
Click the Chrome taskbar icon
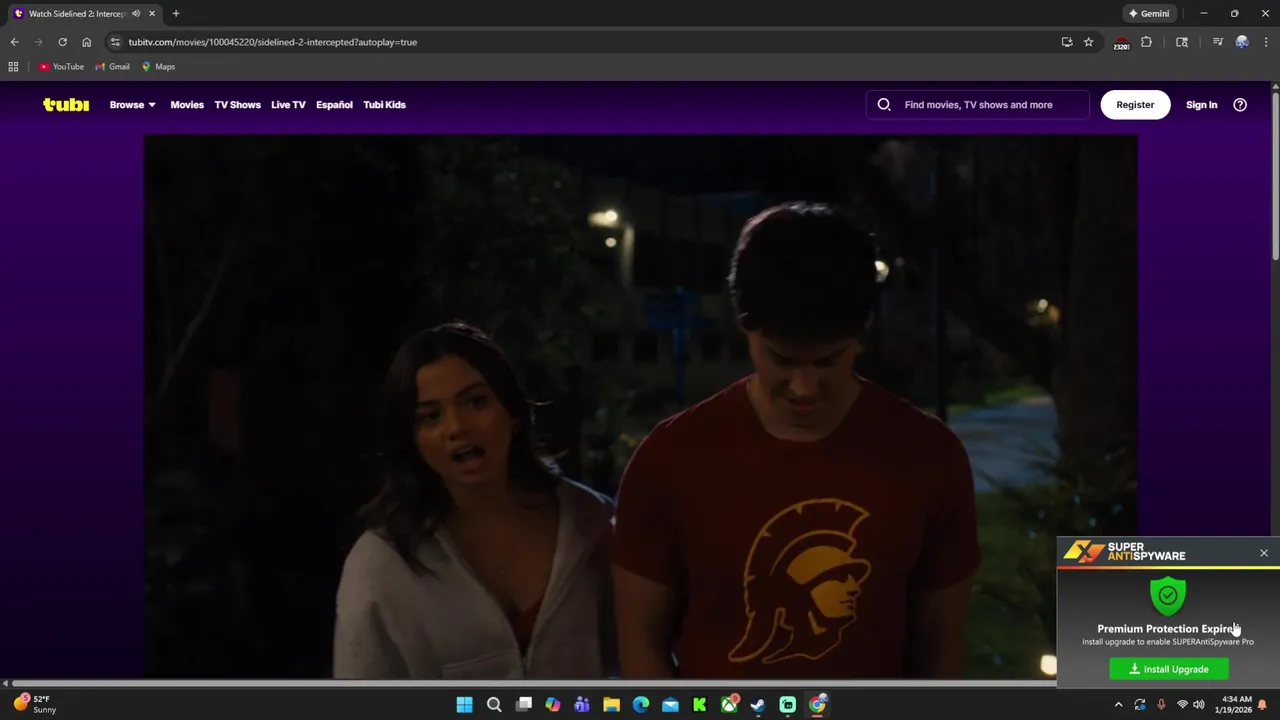click(x=817, y=705)
